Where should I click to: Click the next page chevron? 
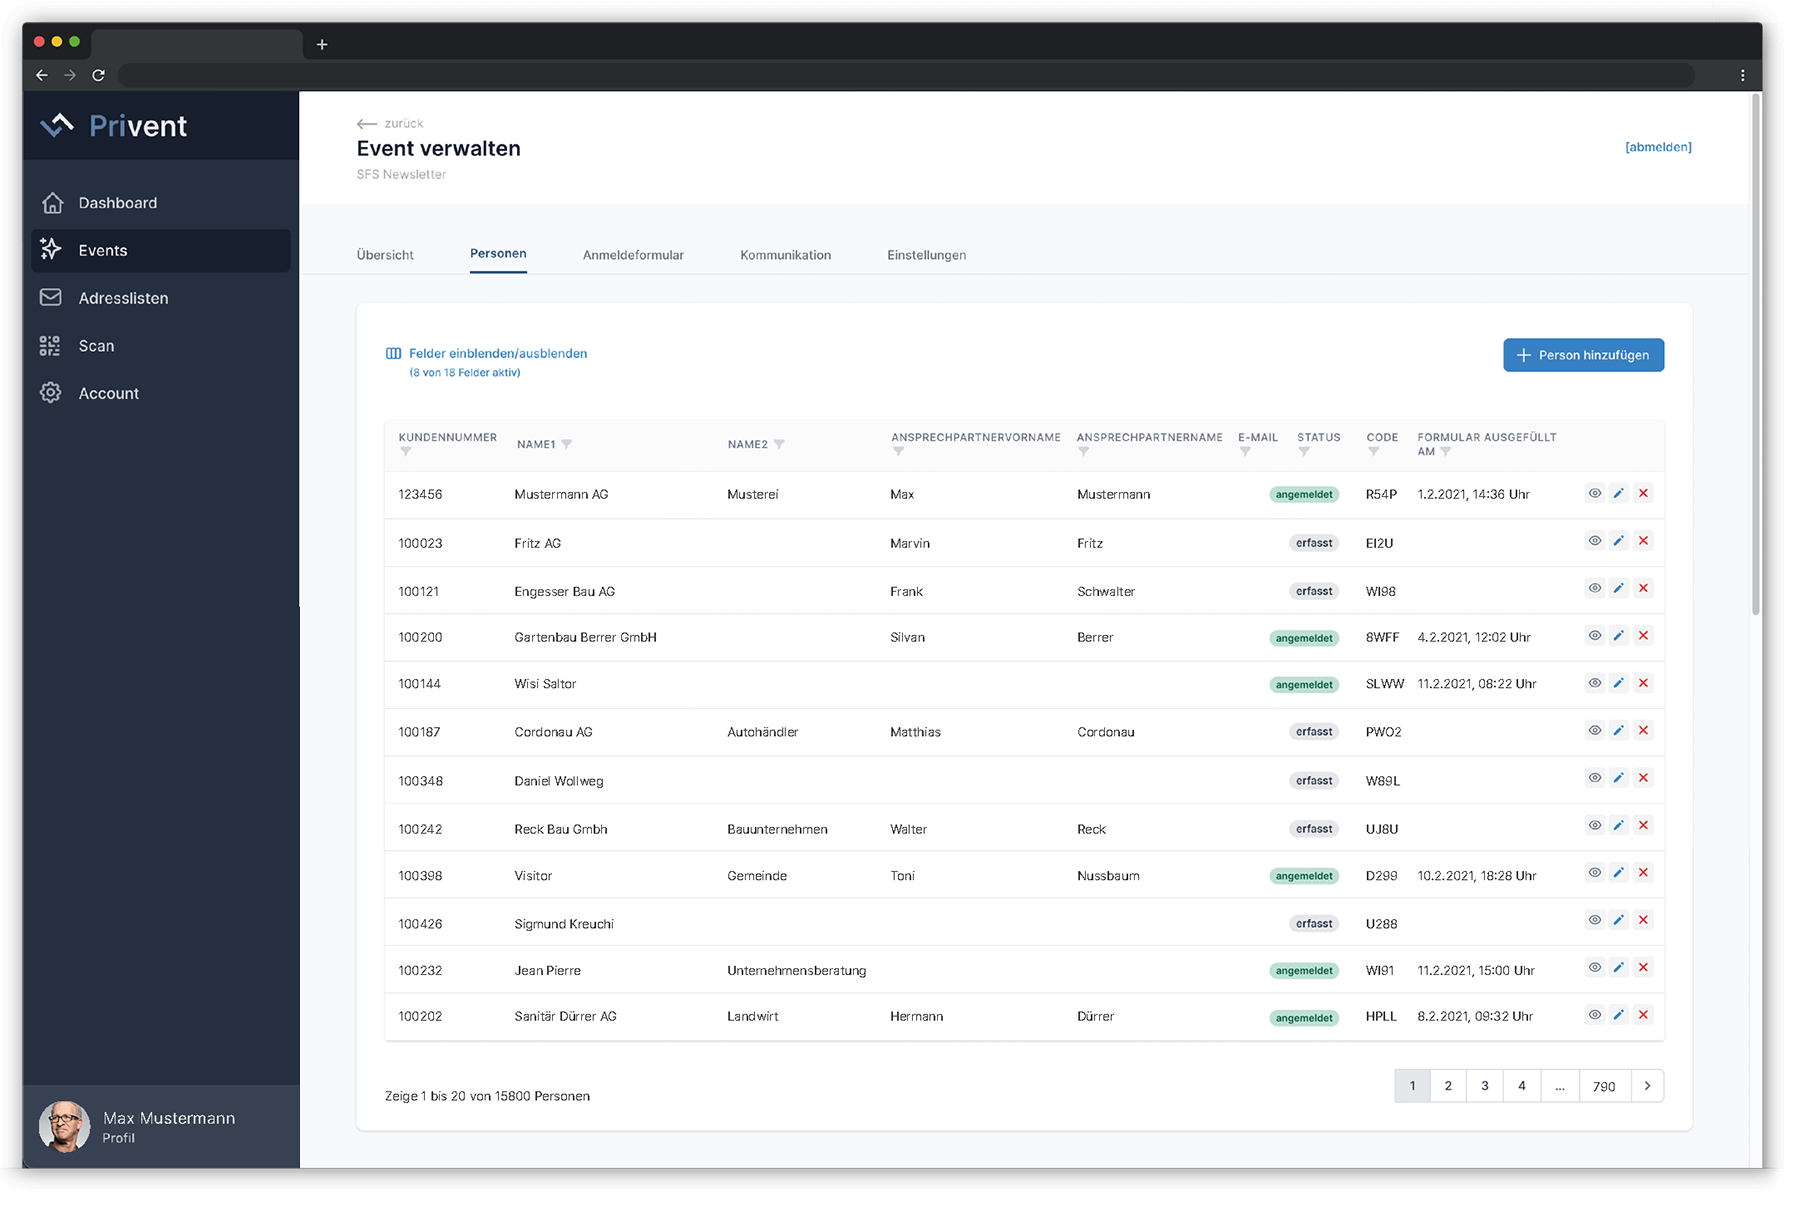click(x=1647, y=1086)
